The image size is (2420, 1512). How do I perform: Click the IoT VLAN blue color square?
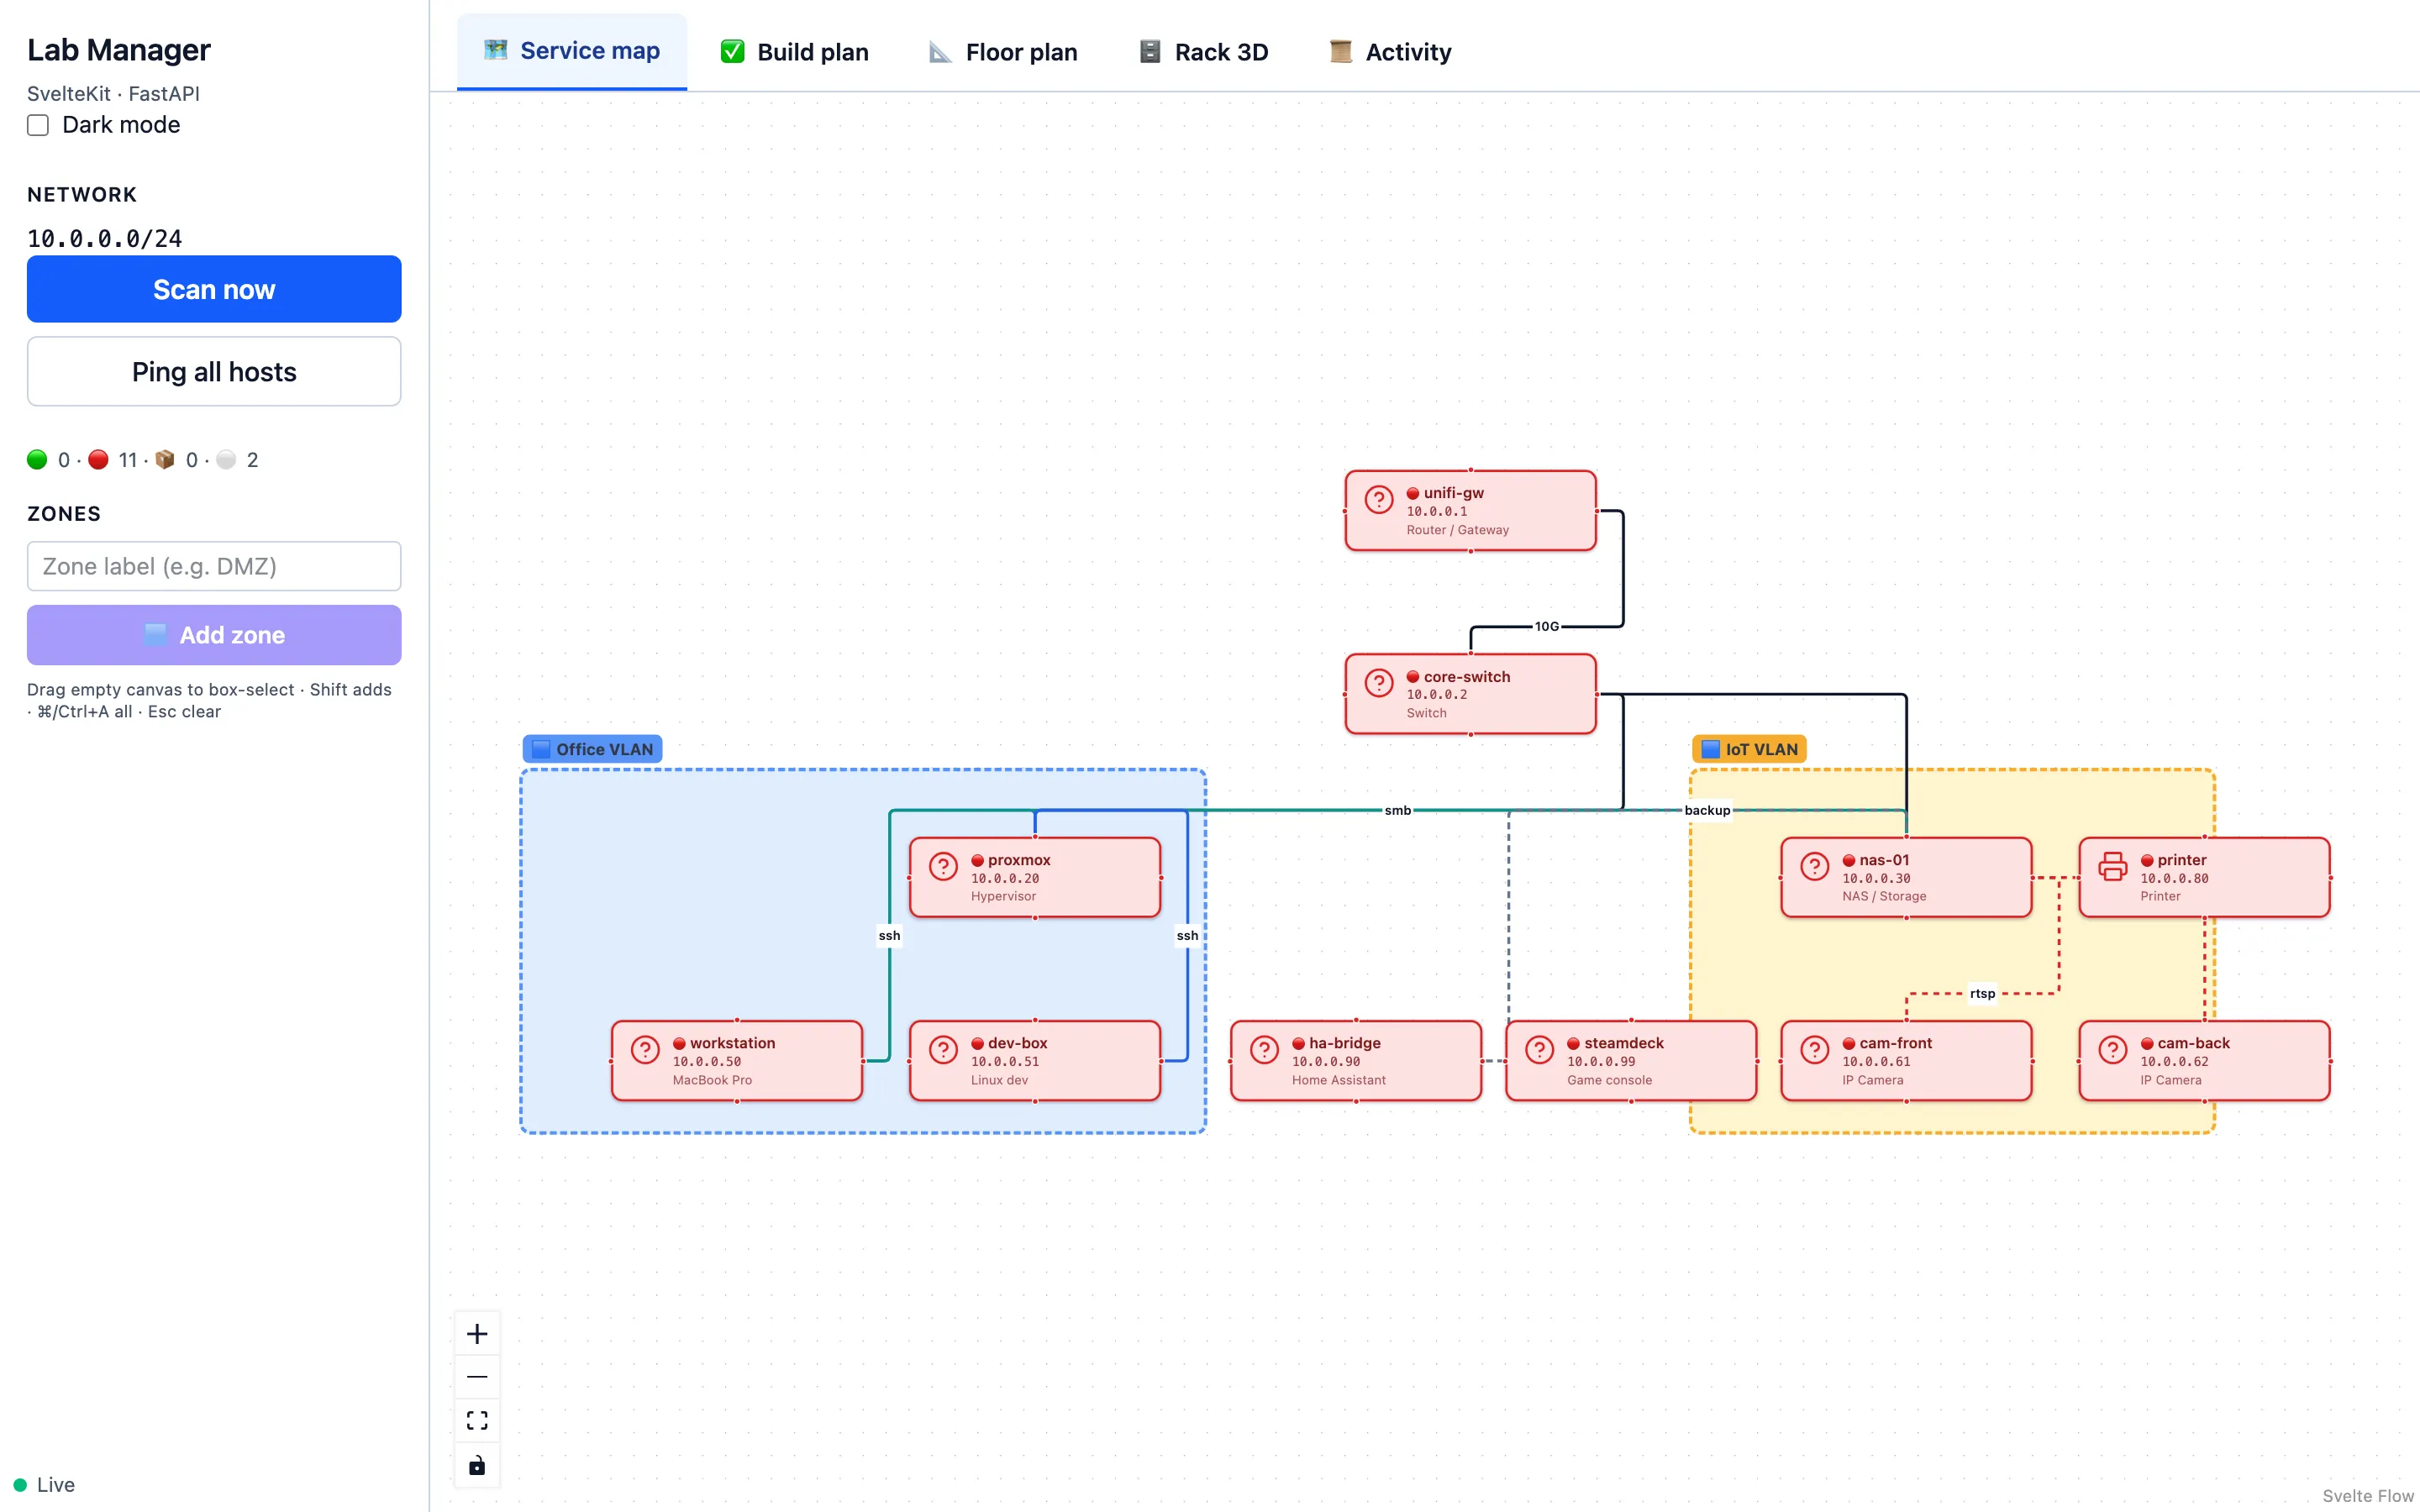(1711, 749)
